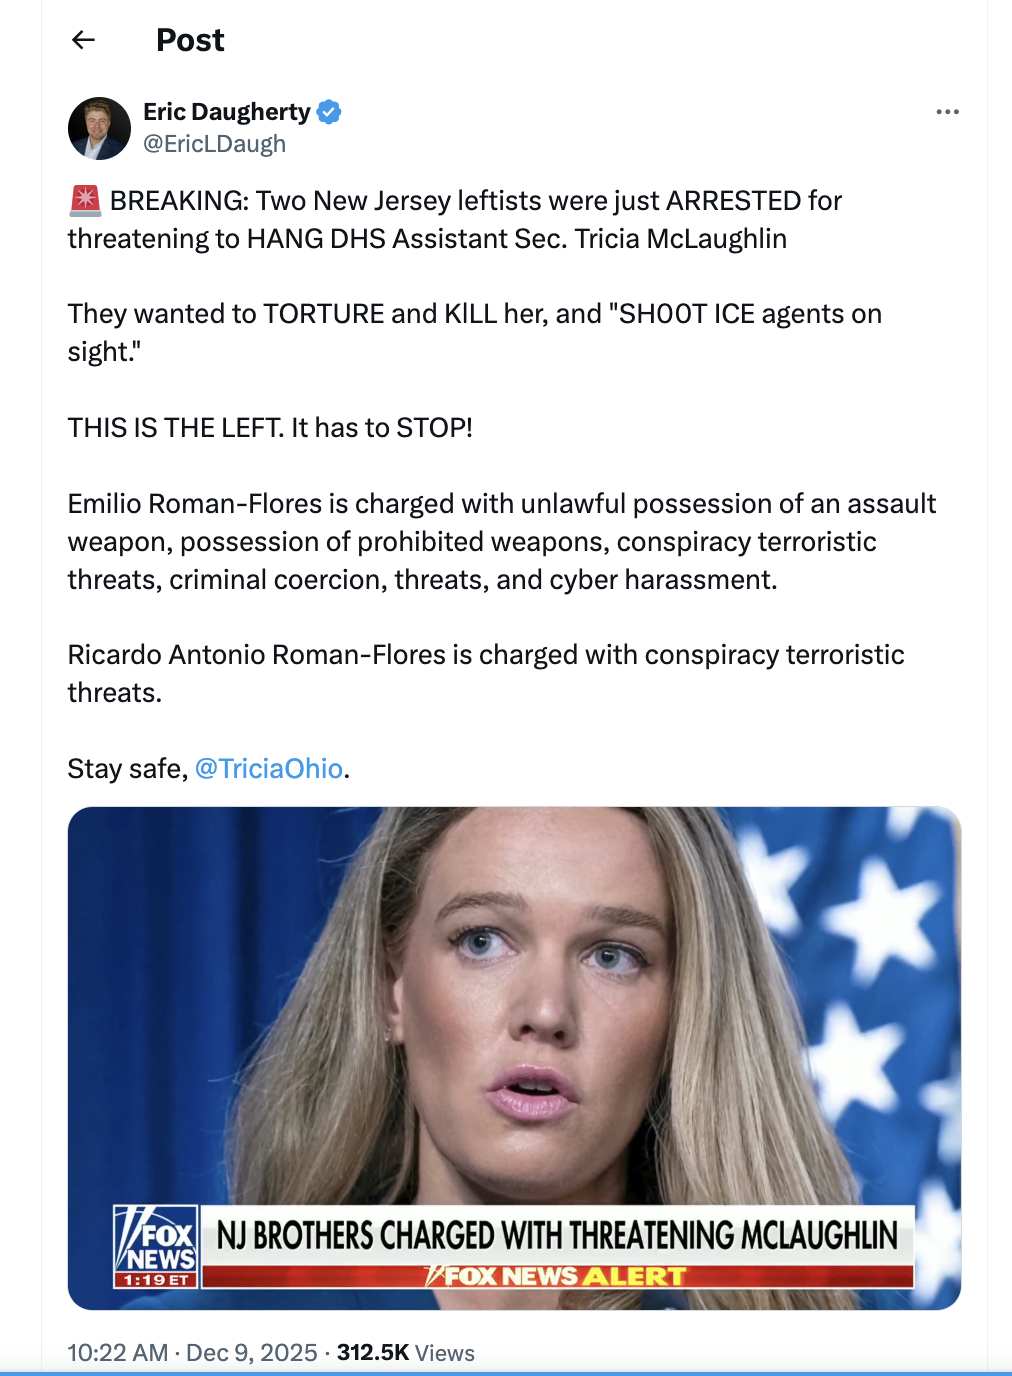
Task: Click the Emilio Roman-Flores charges paragraph
Action: tap(502, 542)
